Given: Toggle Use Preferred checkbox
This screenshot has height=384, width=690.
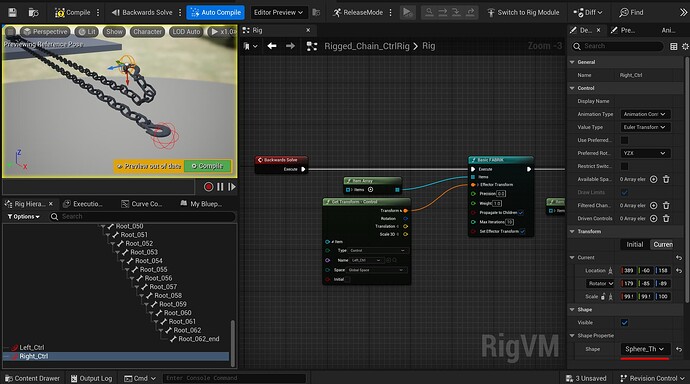Looking at the screenshot, I should tap(624, 140).
